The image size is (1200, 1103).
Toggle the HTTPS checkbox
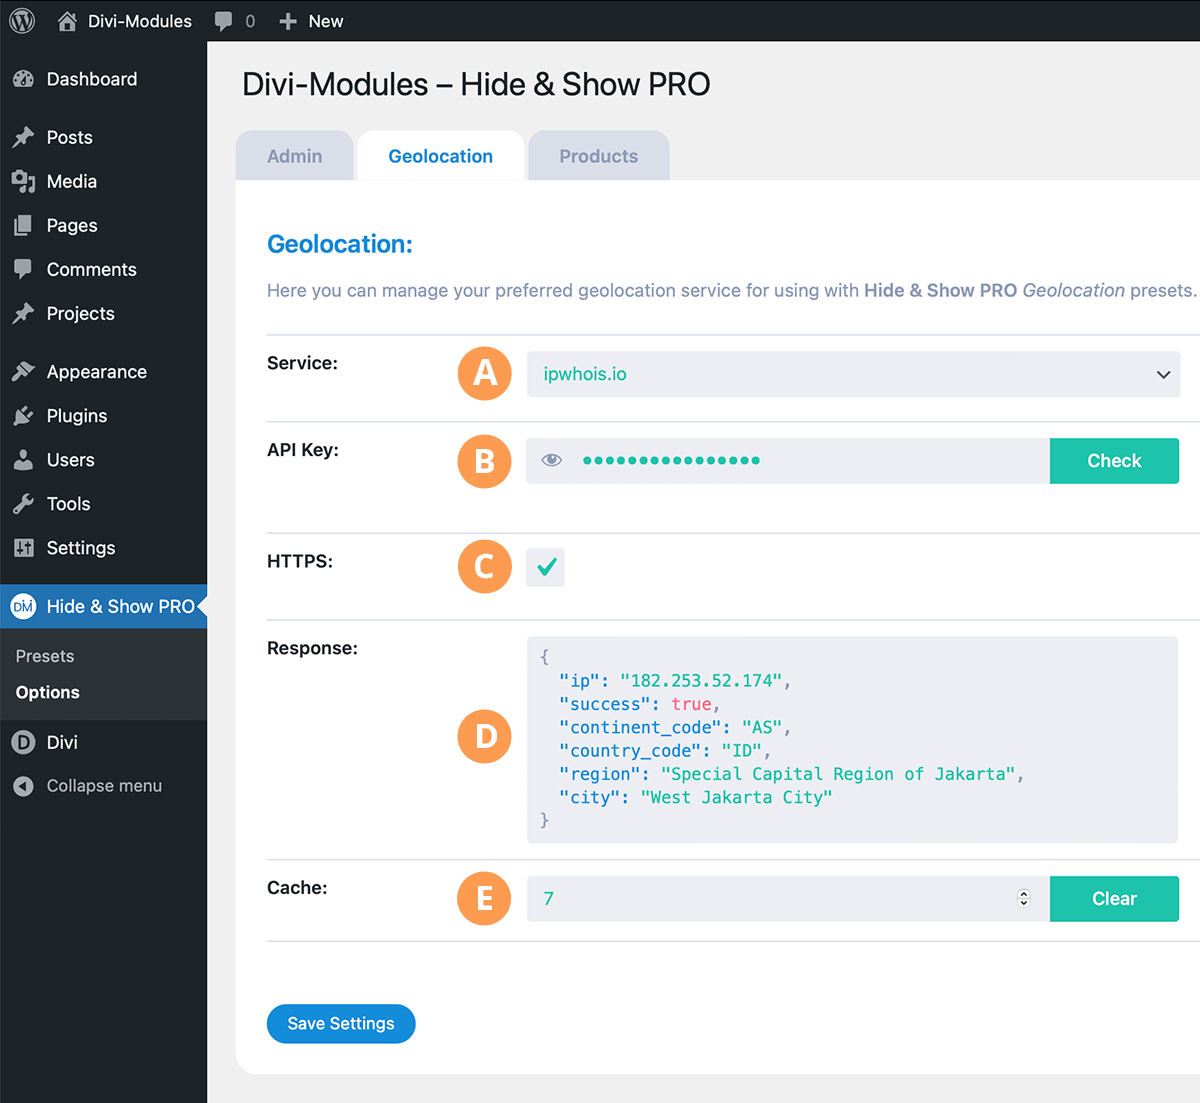point(545,567)
